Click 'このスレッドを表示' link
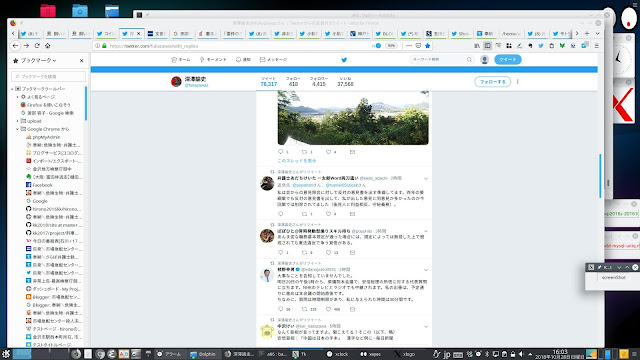 297,161
